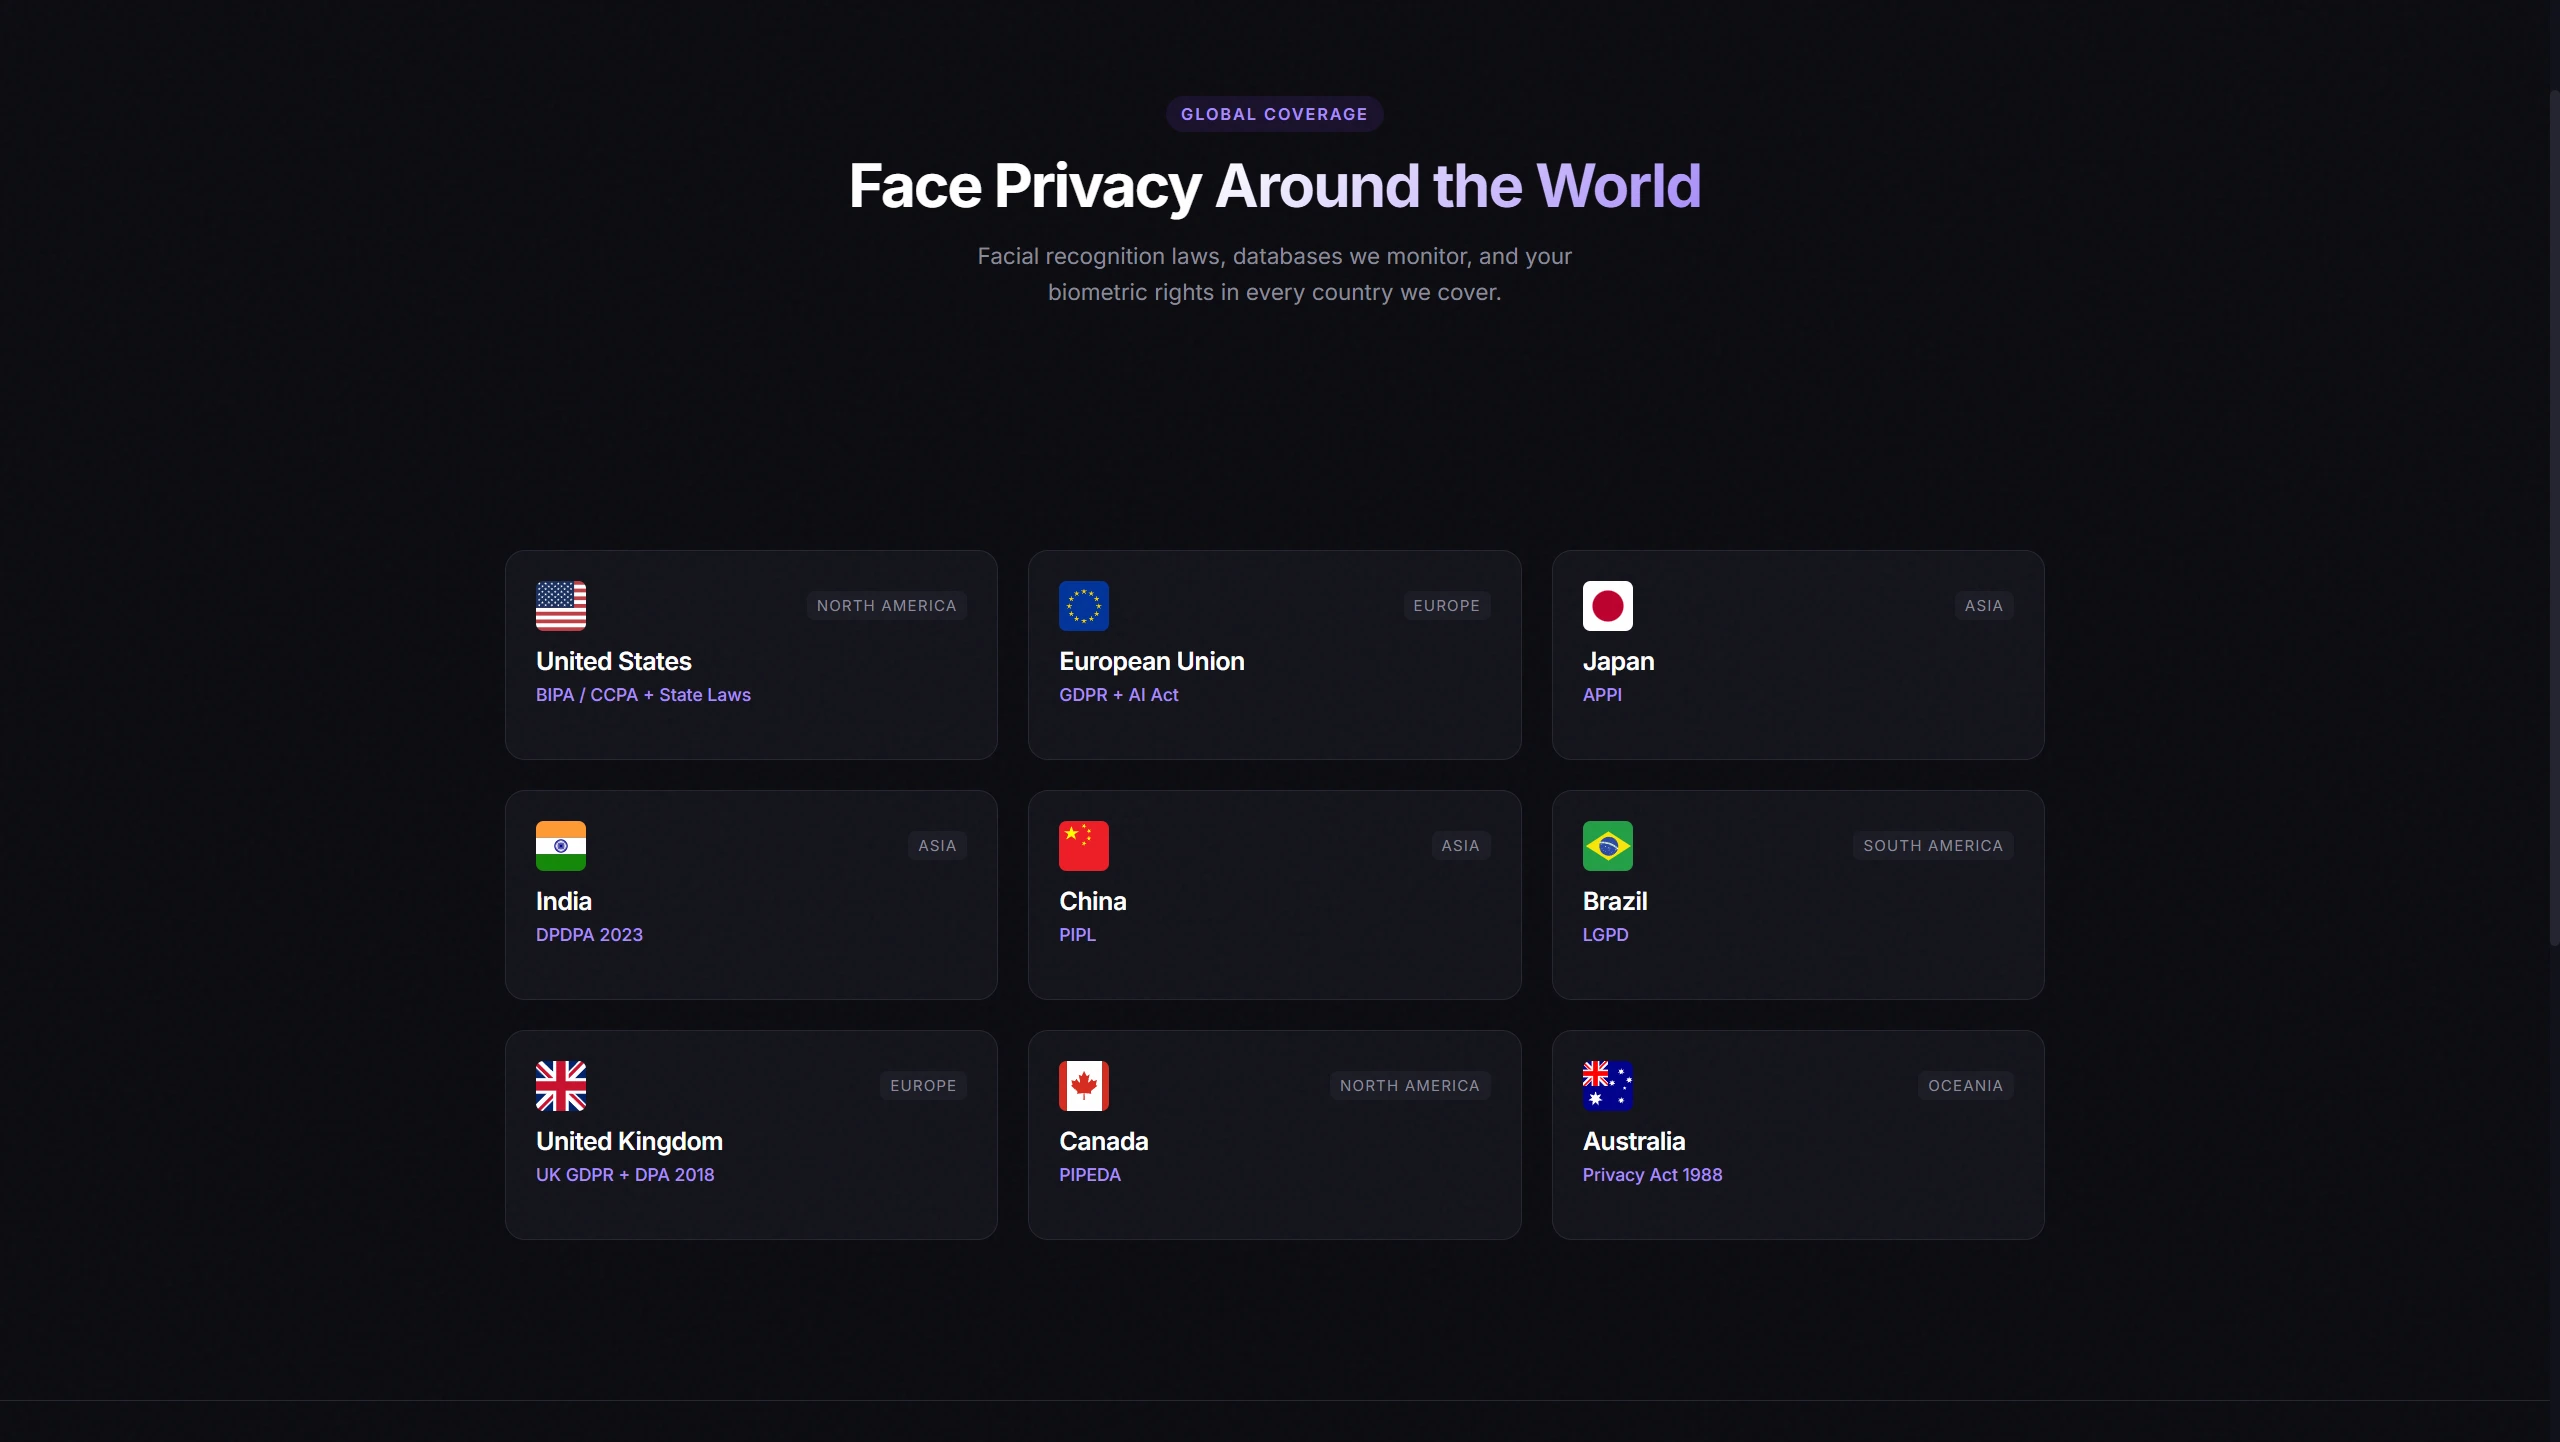Open the BIPA / CCPA + State Laws link

(x=643, y=695)
